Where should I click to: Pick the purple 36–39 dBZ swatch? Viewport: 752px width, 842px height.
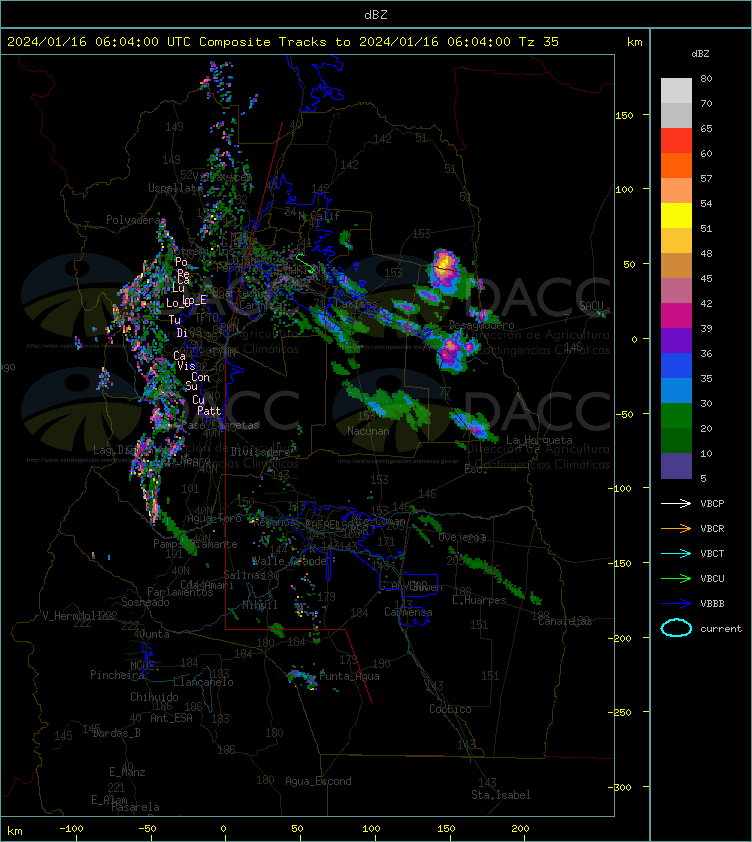676,340
